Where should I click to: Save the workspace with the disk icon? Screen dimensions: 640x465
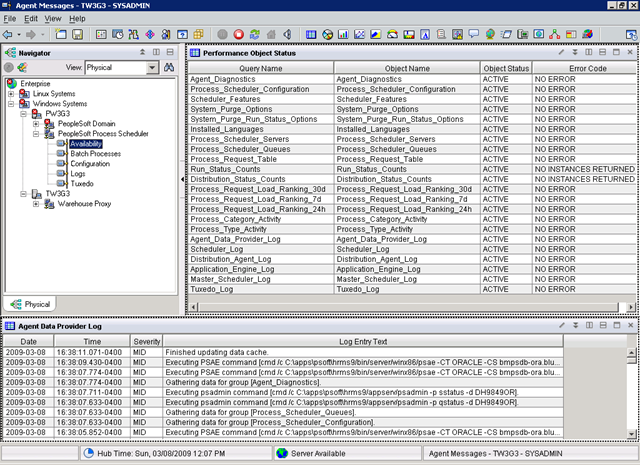[77, 35]
